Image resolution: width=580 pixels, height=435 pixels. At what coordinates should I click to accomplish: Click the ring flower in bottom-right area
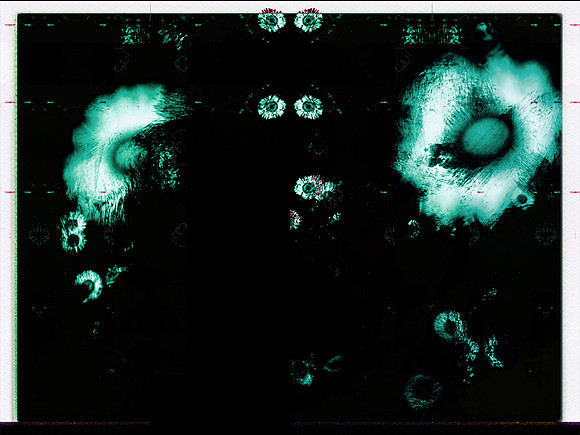click(x=449, y=326)
